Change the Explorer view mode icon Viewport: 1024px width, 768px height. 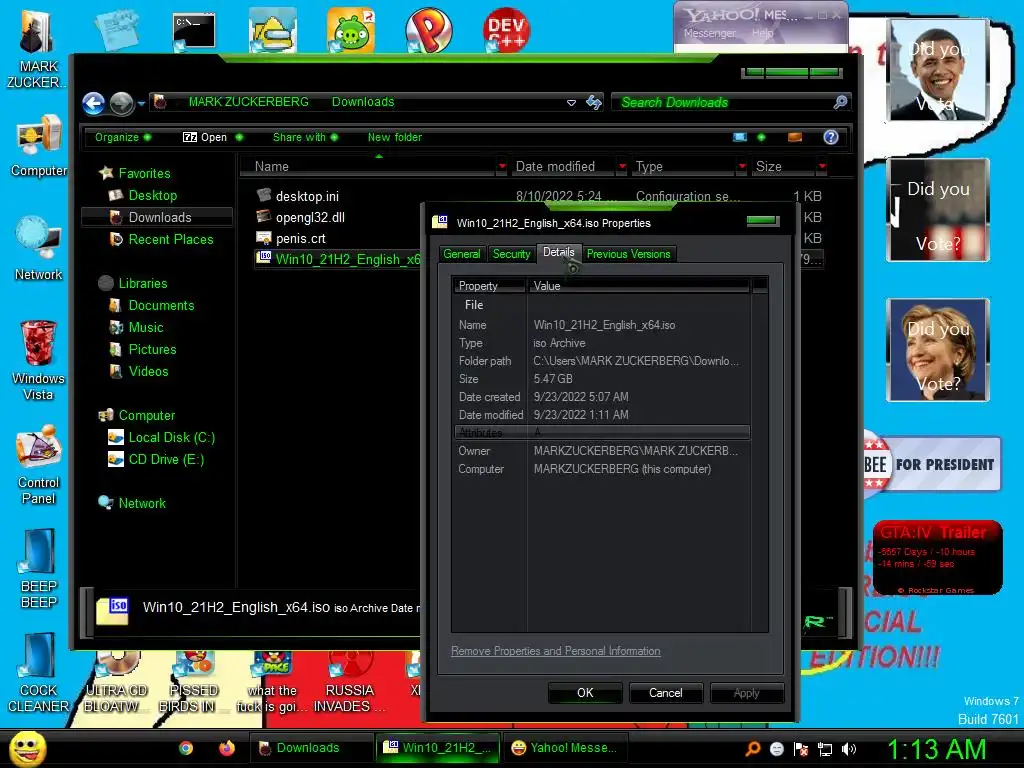pos(739,137)
